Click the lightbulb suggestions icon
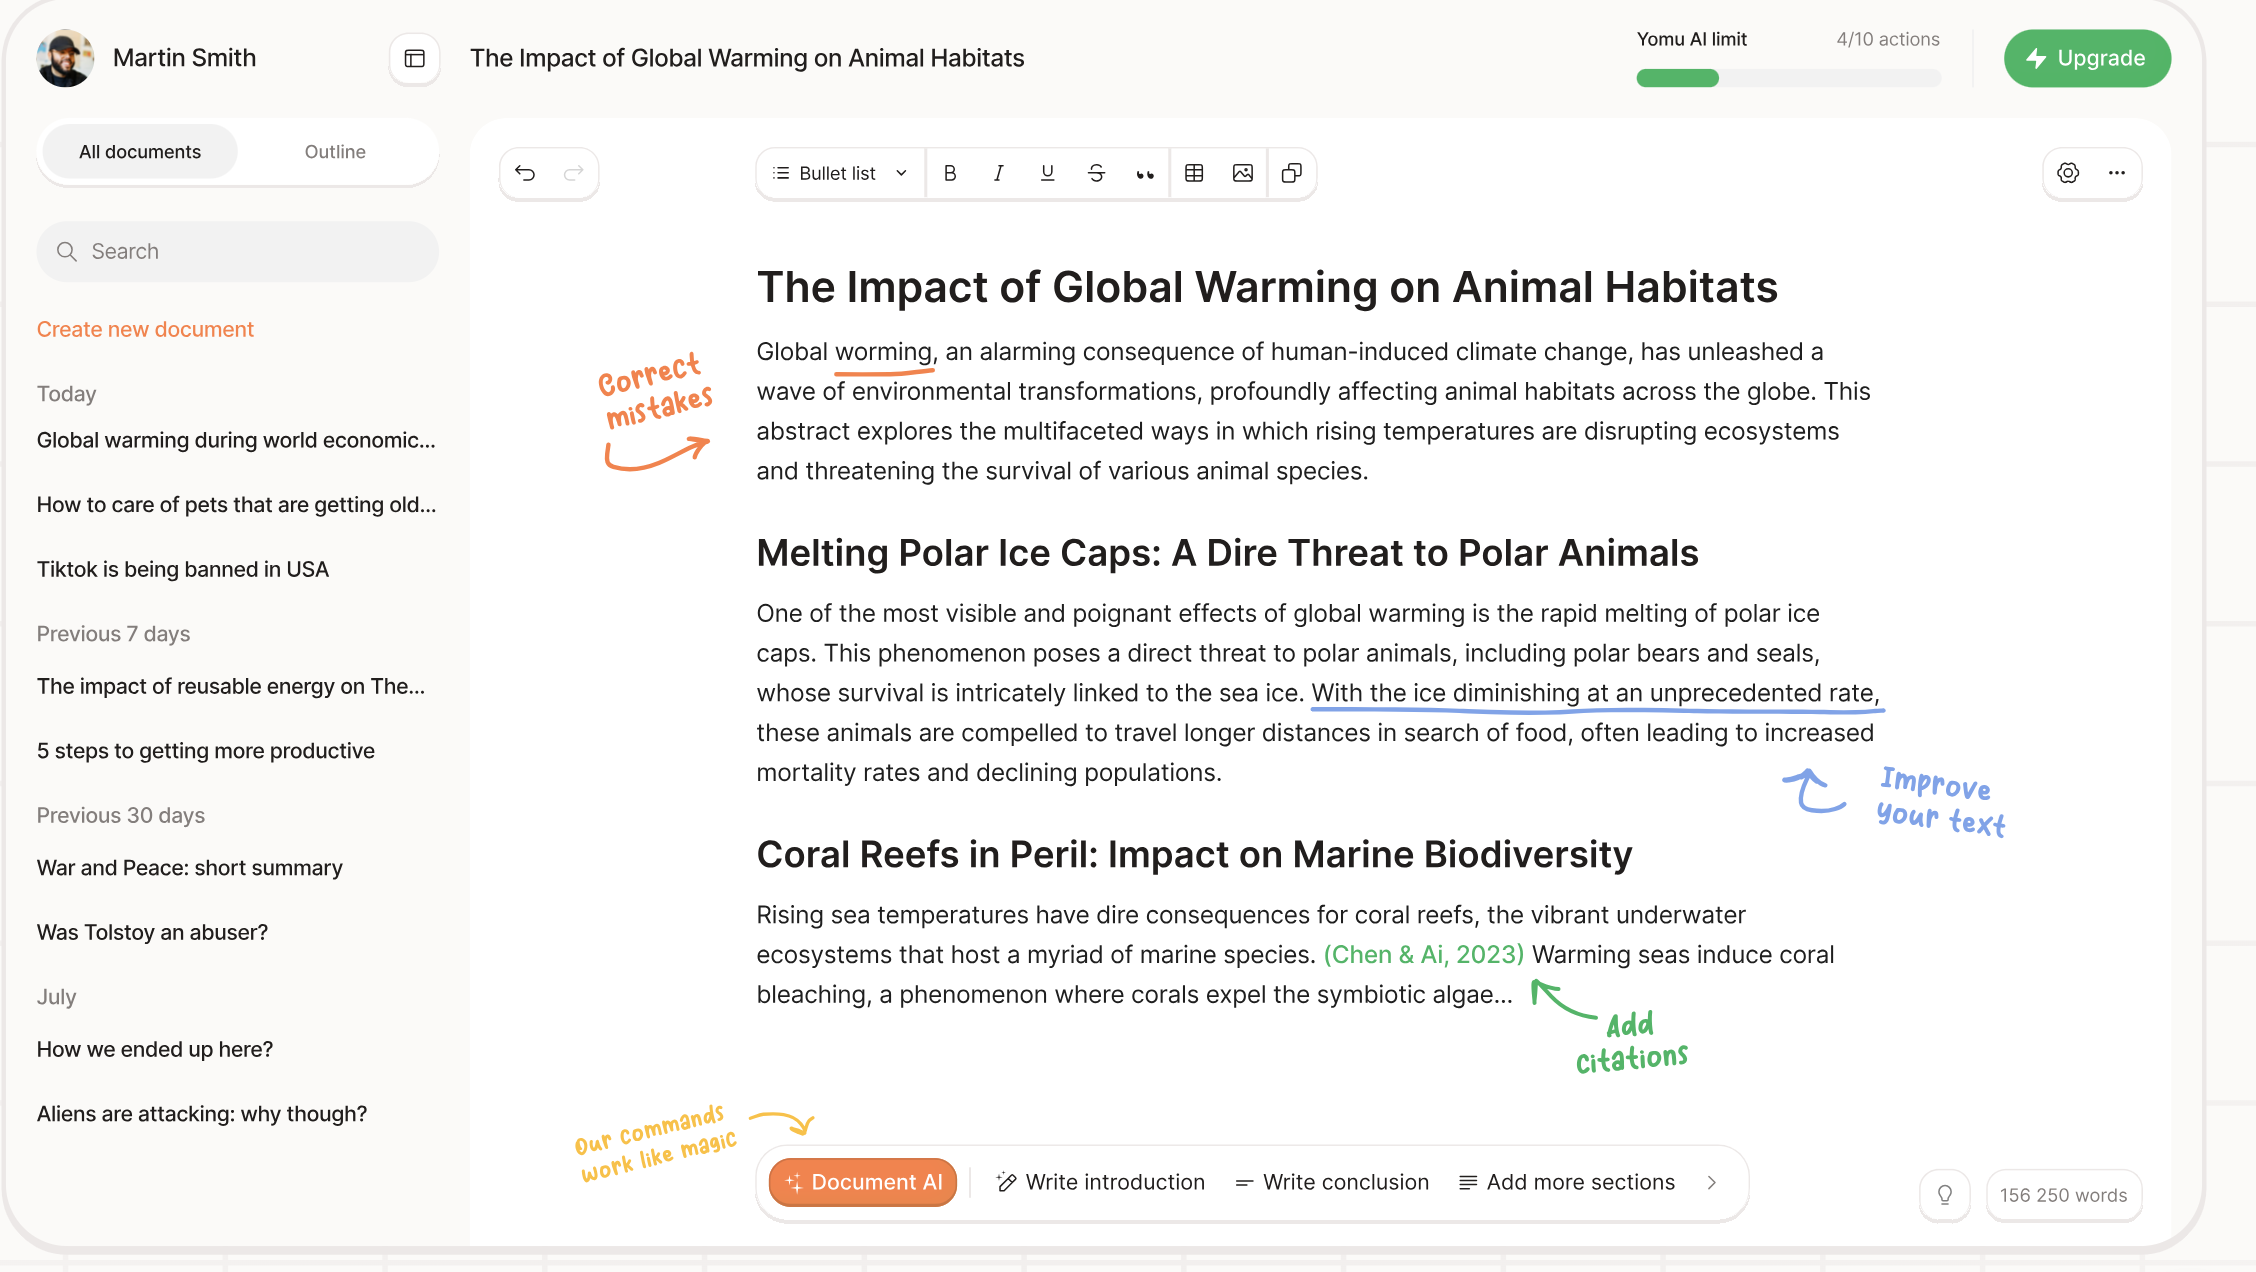Screen dimensions: 2256x1272 point(1945,1195)
